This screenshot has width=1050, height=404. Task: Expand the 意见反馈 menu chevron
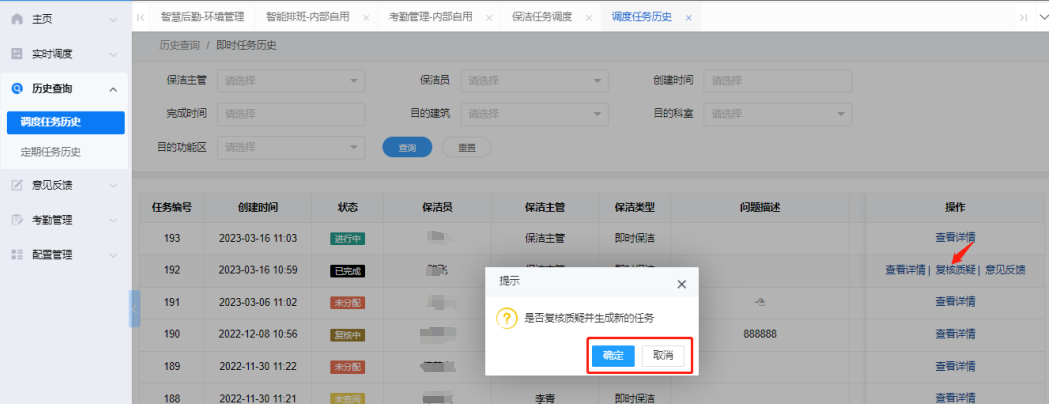(x=113, y=186)
